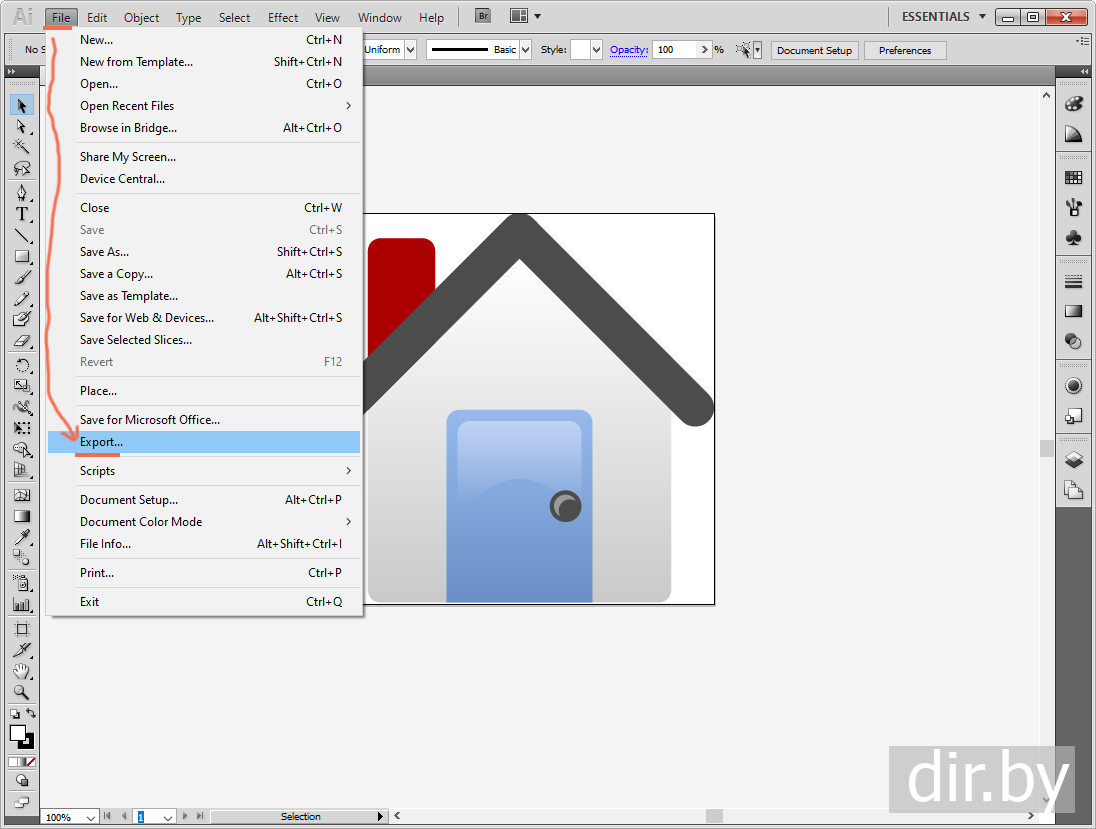Pick the Magic Wand tool
This screenshot has height=829, width=1096.
[22, 147]
